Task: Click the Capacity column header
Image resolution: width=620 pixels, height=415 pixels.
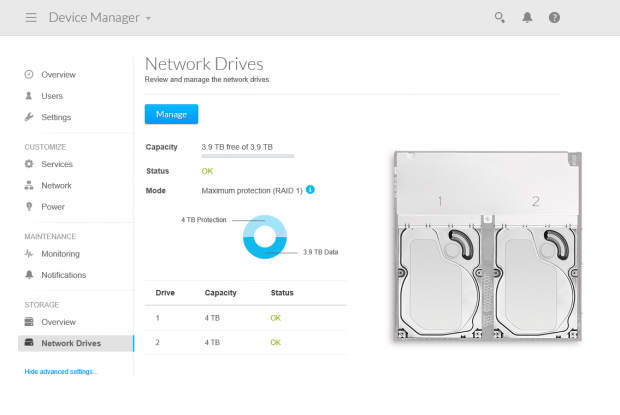Action: 220,293
